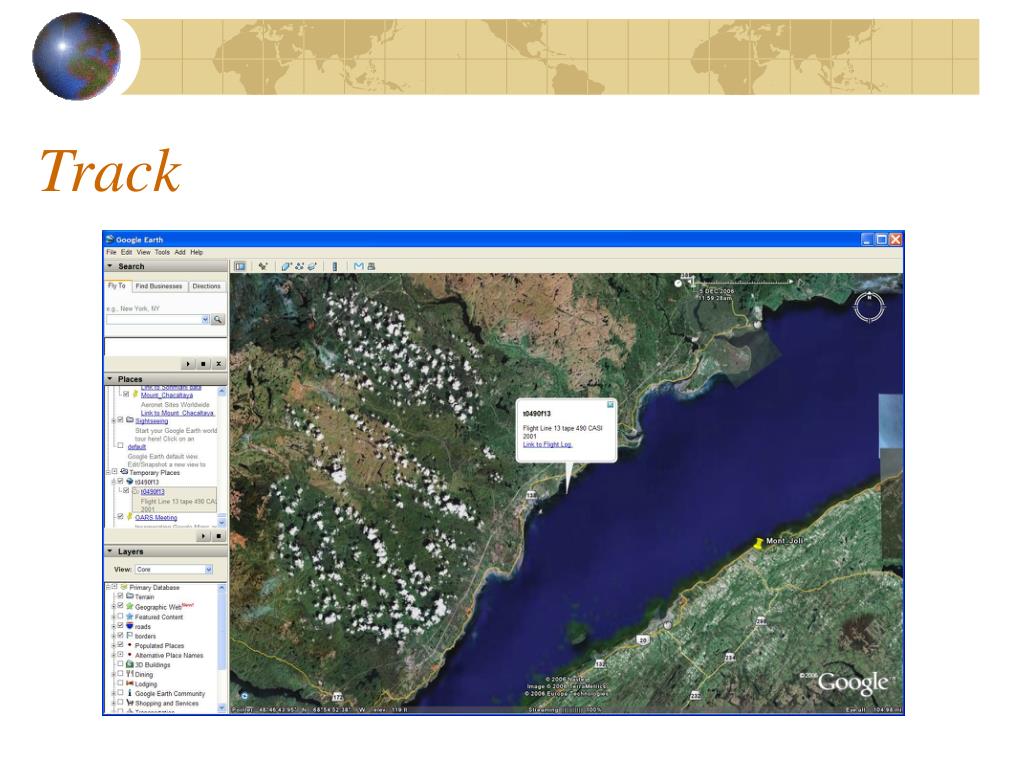
Task: Stop tour button under Places panel
Action: point(219,536)
